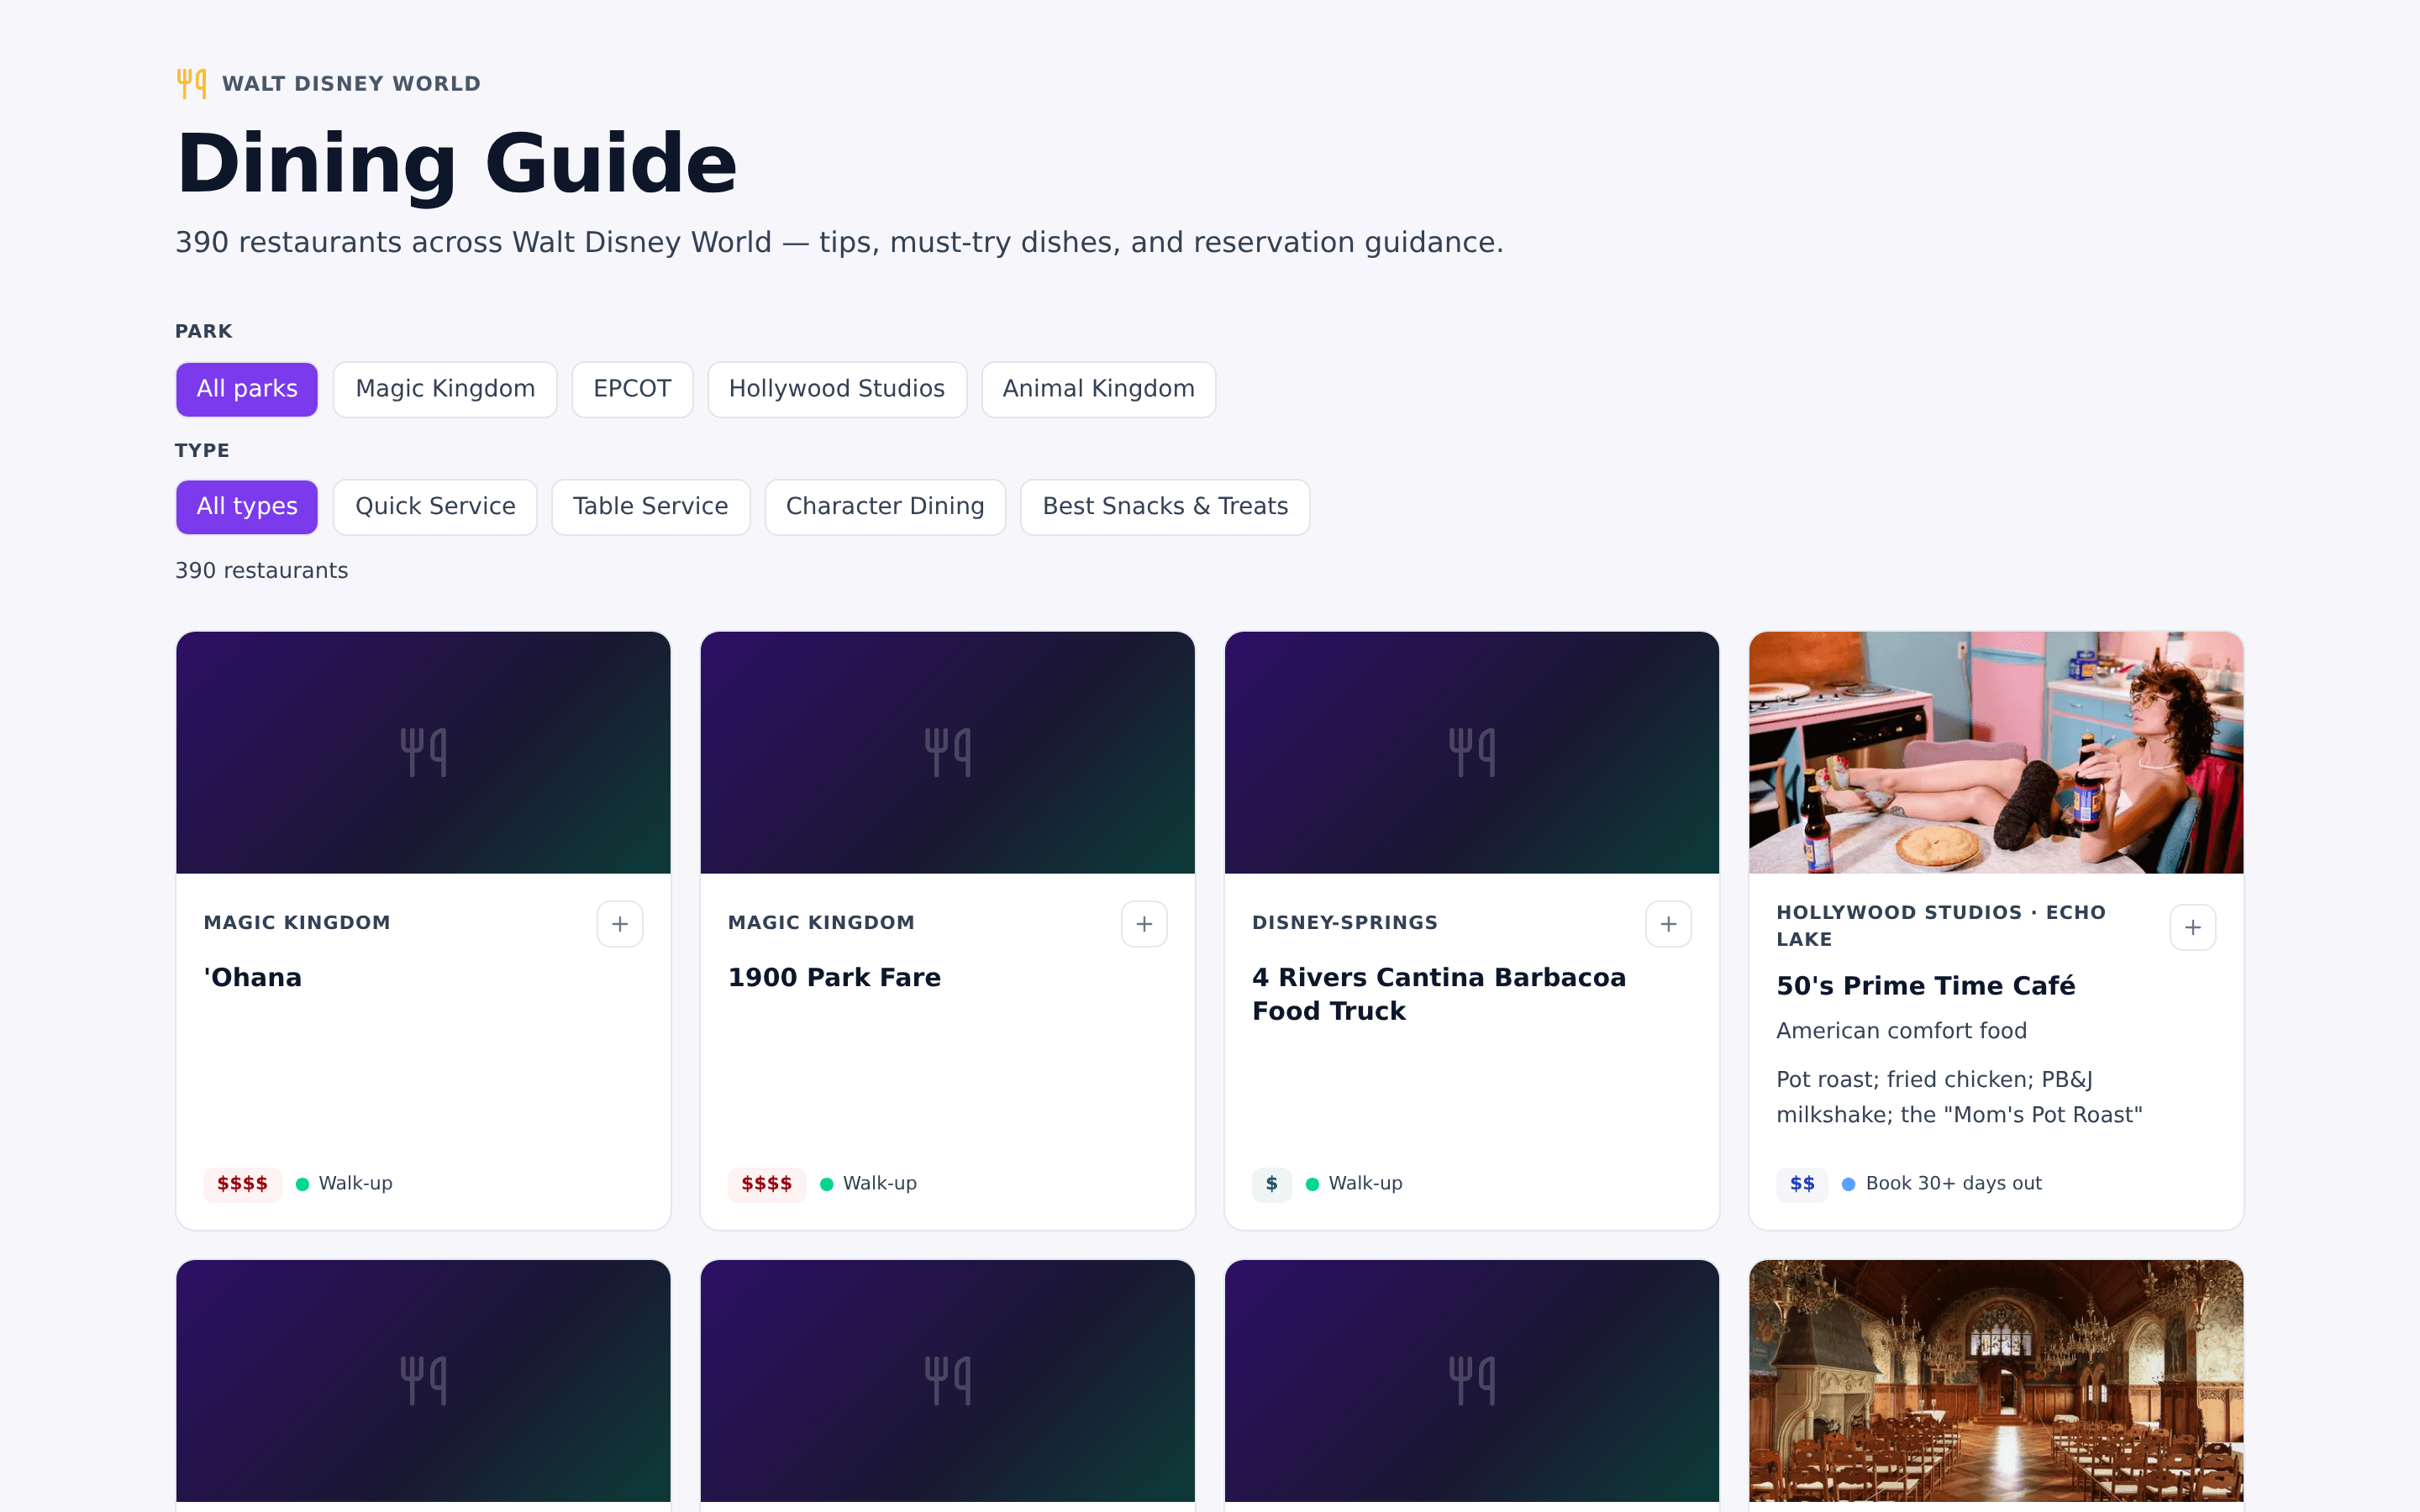Open the 'Ohana placeholder image

click(x=423, y=752)
